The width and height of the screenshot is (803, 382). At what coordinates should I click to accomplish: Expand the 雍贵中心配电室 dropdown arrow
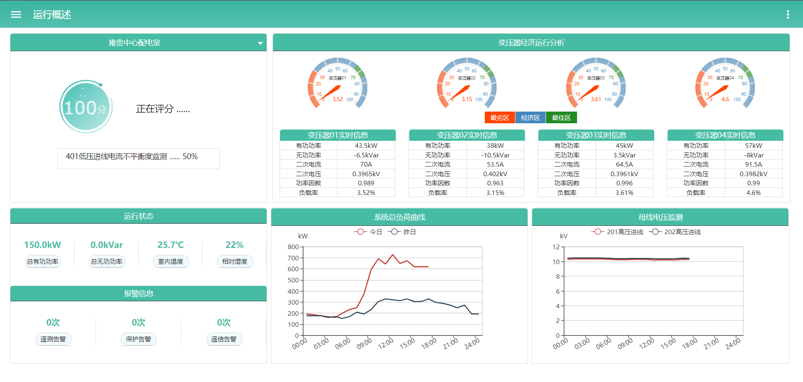[x=260, y=44]
